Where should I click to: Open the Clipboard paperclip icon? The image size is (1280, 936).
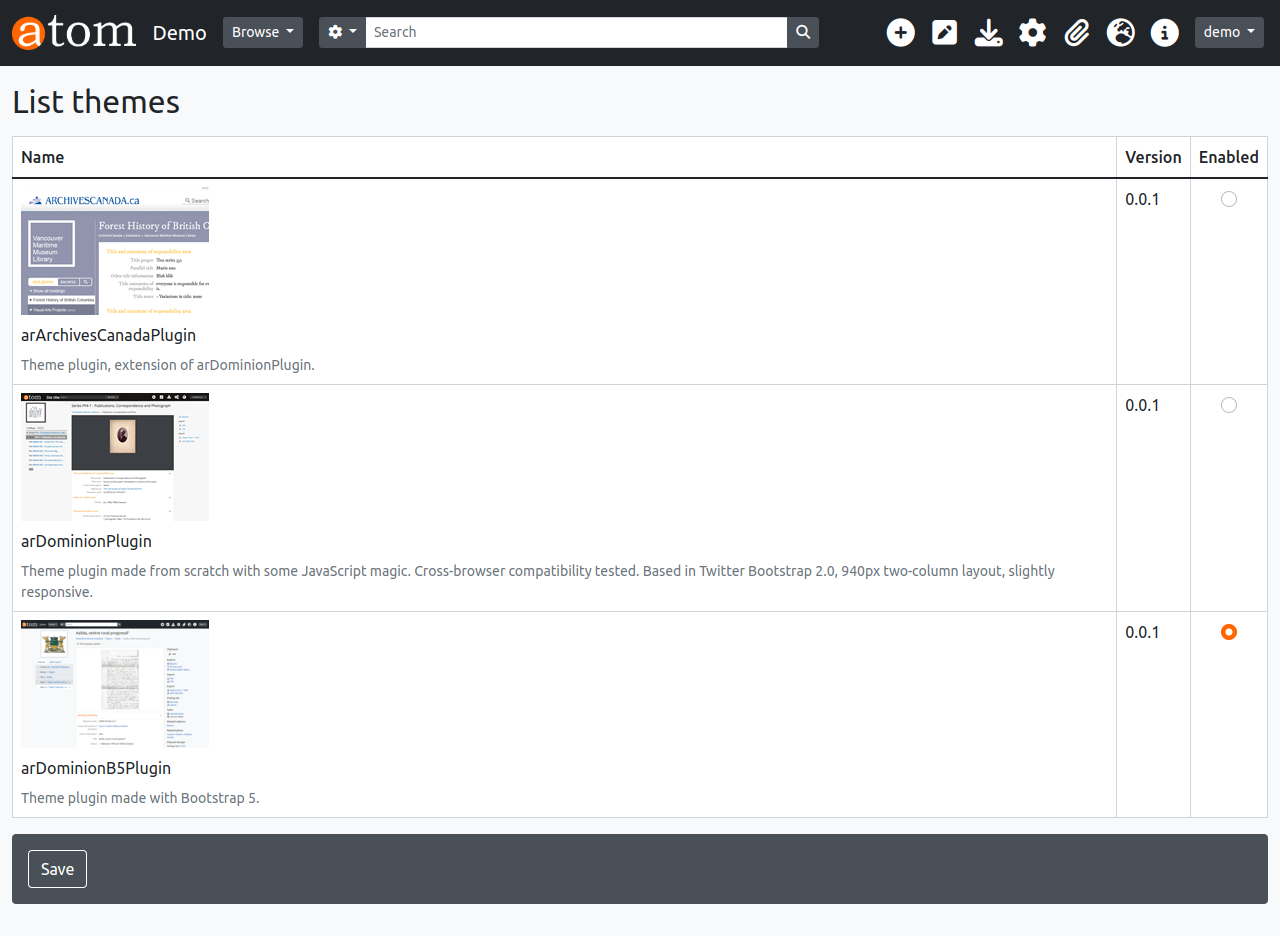(1076, 33)
